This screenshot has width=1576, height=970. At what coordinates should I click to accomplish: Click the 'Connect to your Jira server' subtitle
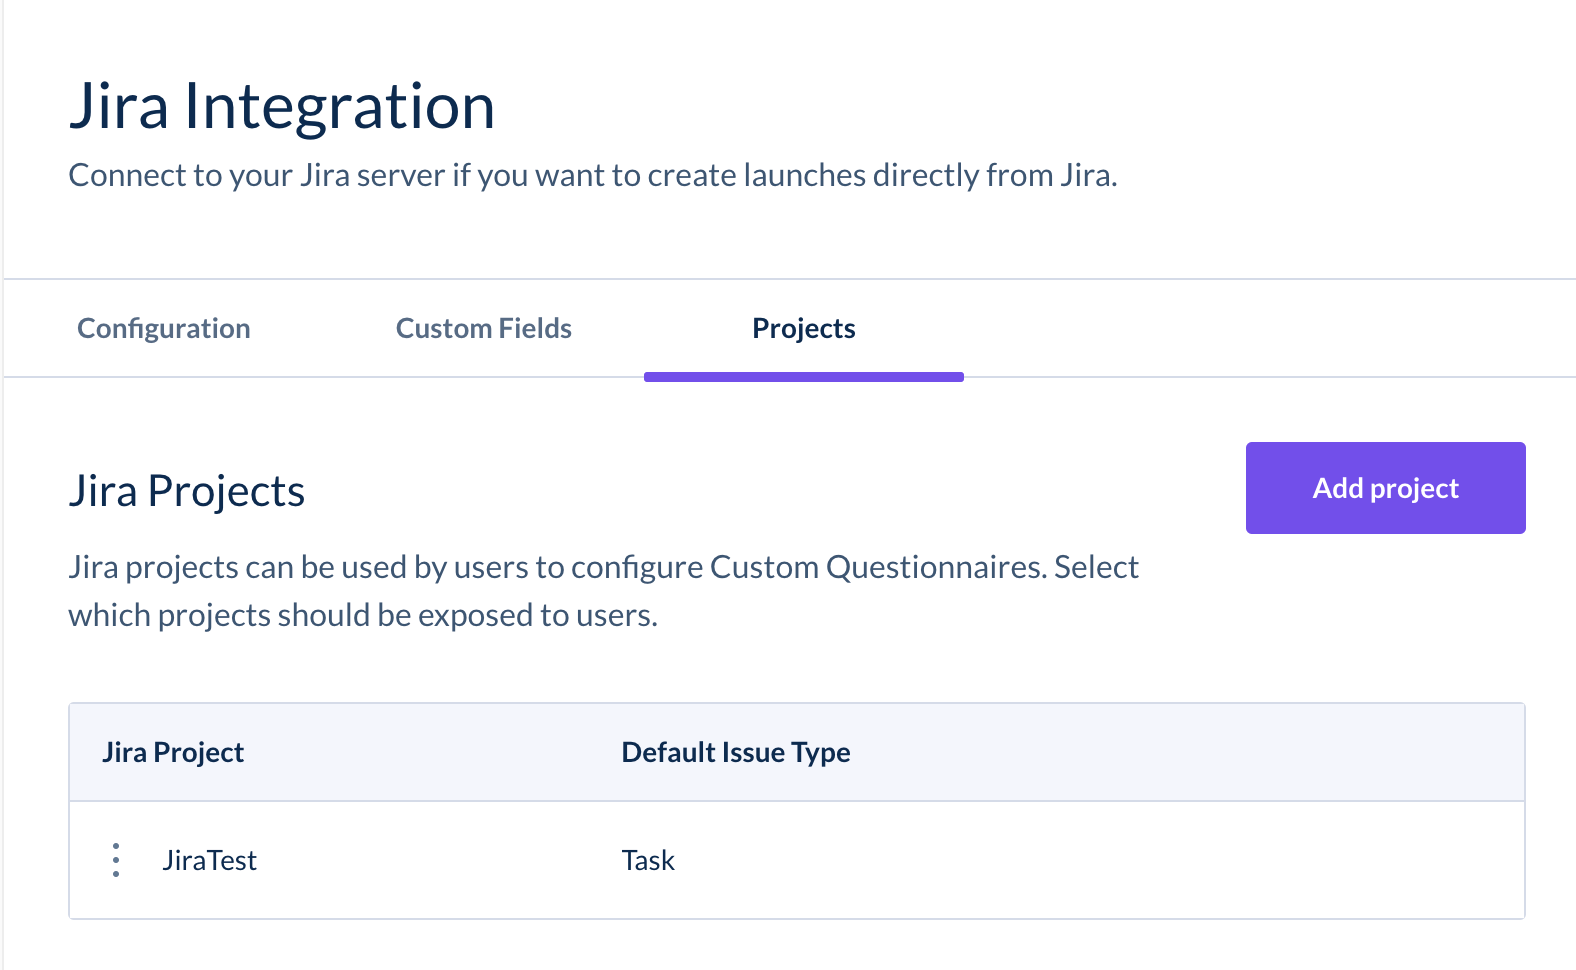tap(592, 176)
